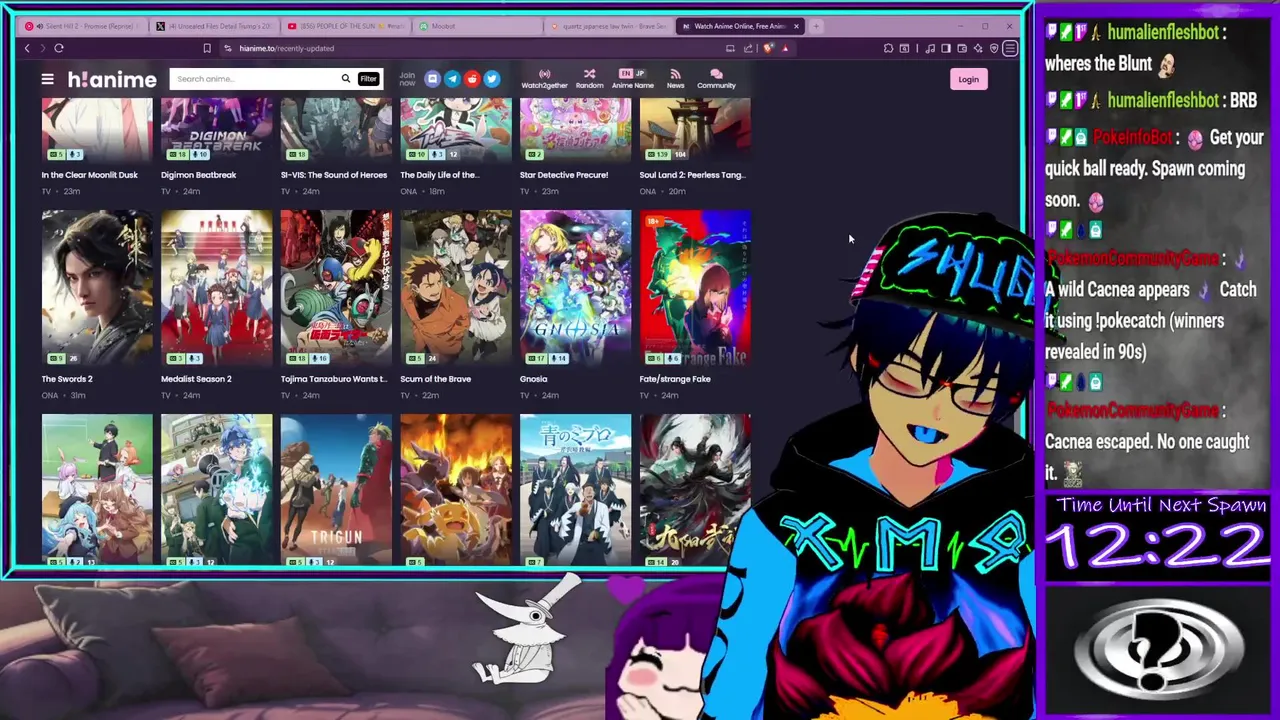The image size is (1280, 720).
Task: Open Tojima Tanzaburo Wants poster
Action: 336,288
